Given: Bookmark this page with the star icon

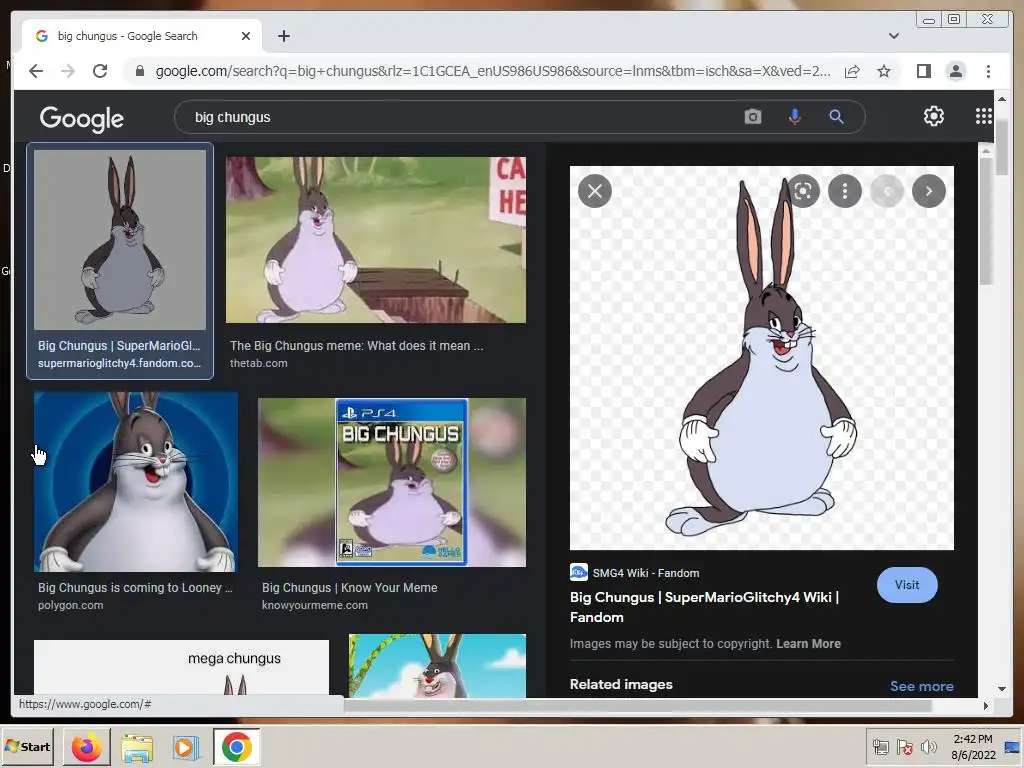Looking at the screenshot, I should 884,71.
